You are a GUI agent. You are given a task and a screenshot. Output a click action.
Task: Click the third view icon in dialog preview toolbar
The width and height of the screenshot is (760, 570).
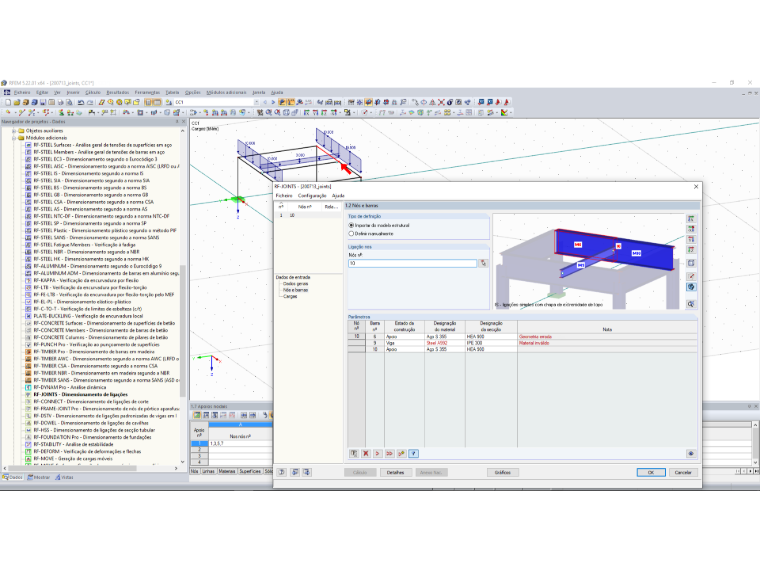(691, 239)
